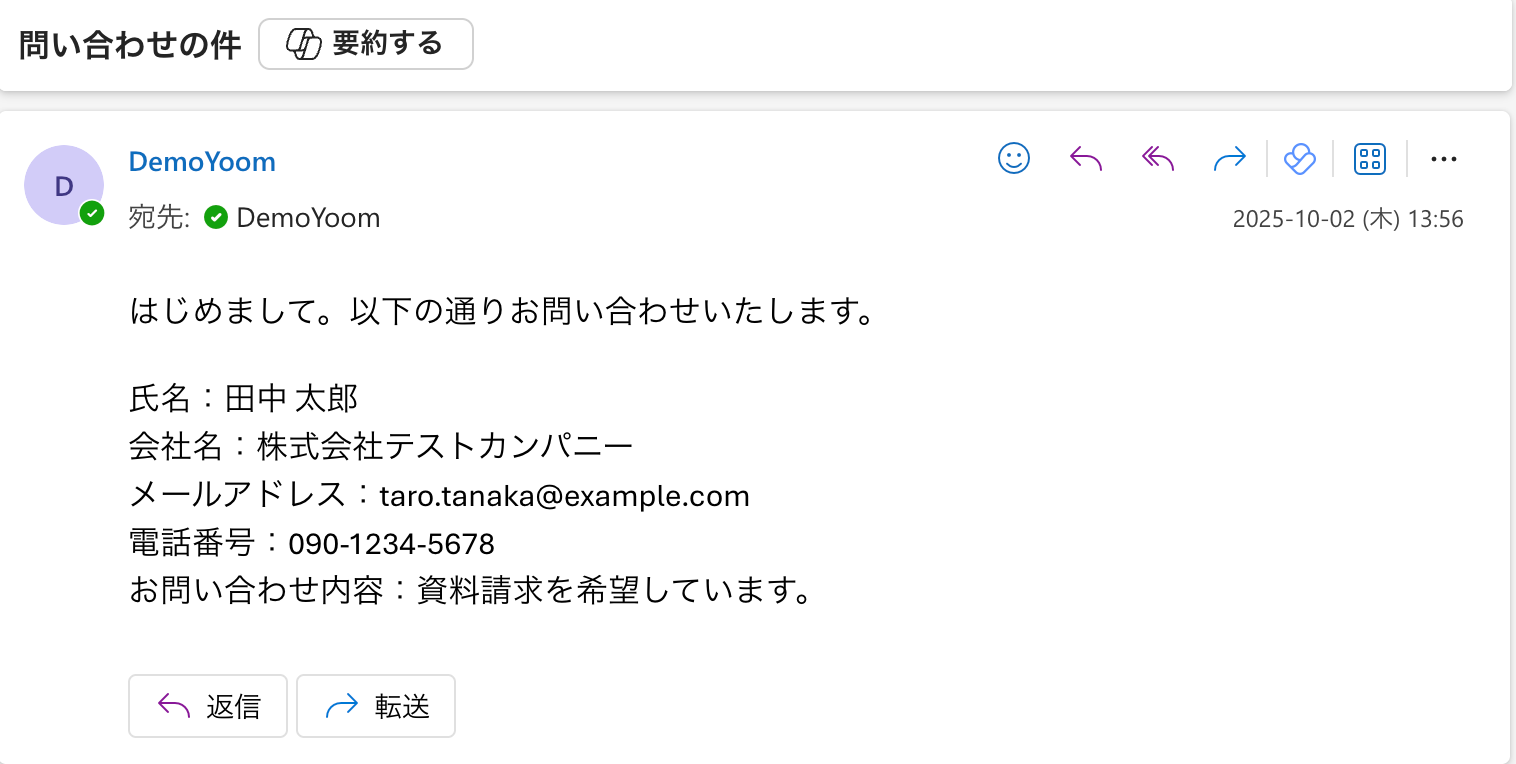Click the timestamp 2025-10-02 (木) 13:56

[x=1347, y=219]
